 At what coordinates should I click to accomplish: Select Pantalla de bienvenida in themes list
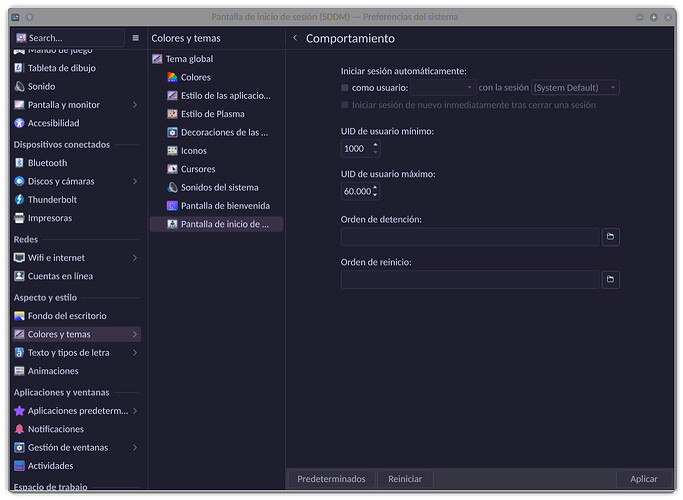(x=225, y=206)
